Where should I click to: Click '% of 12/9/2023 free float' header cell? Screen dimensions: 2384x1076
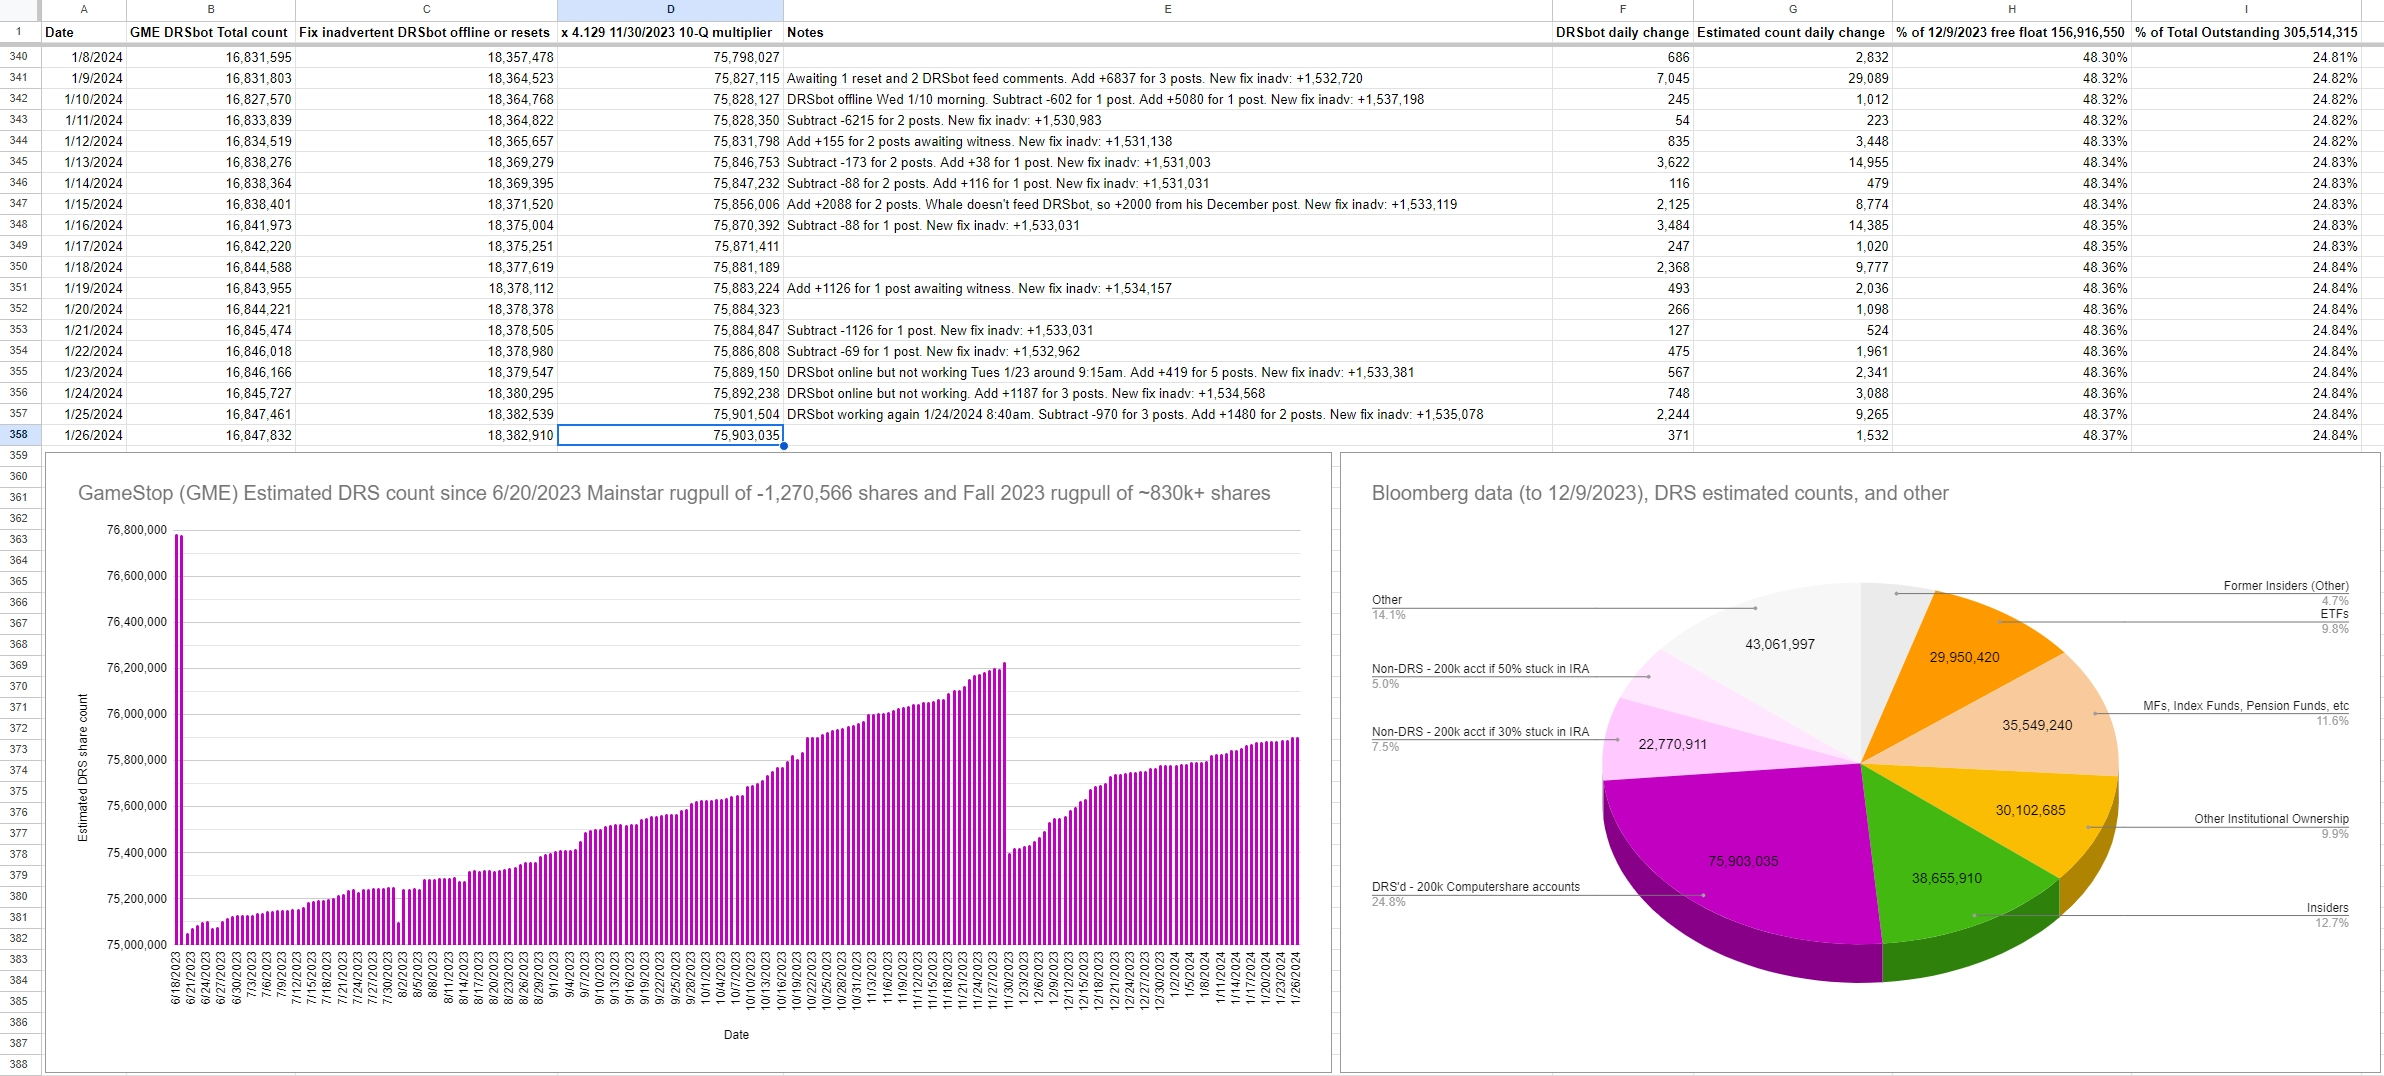[x=2011, y=32]
